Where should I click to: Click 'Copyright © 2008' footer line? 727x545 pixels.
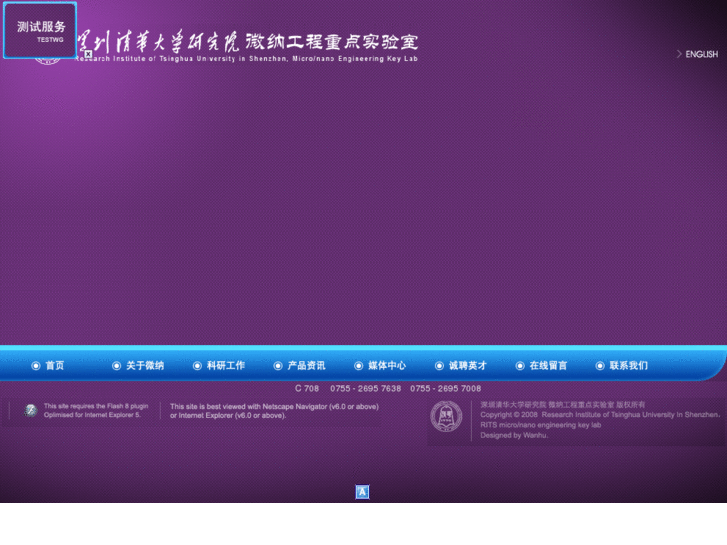click(599, 415)
